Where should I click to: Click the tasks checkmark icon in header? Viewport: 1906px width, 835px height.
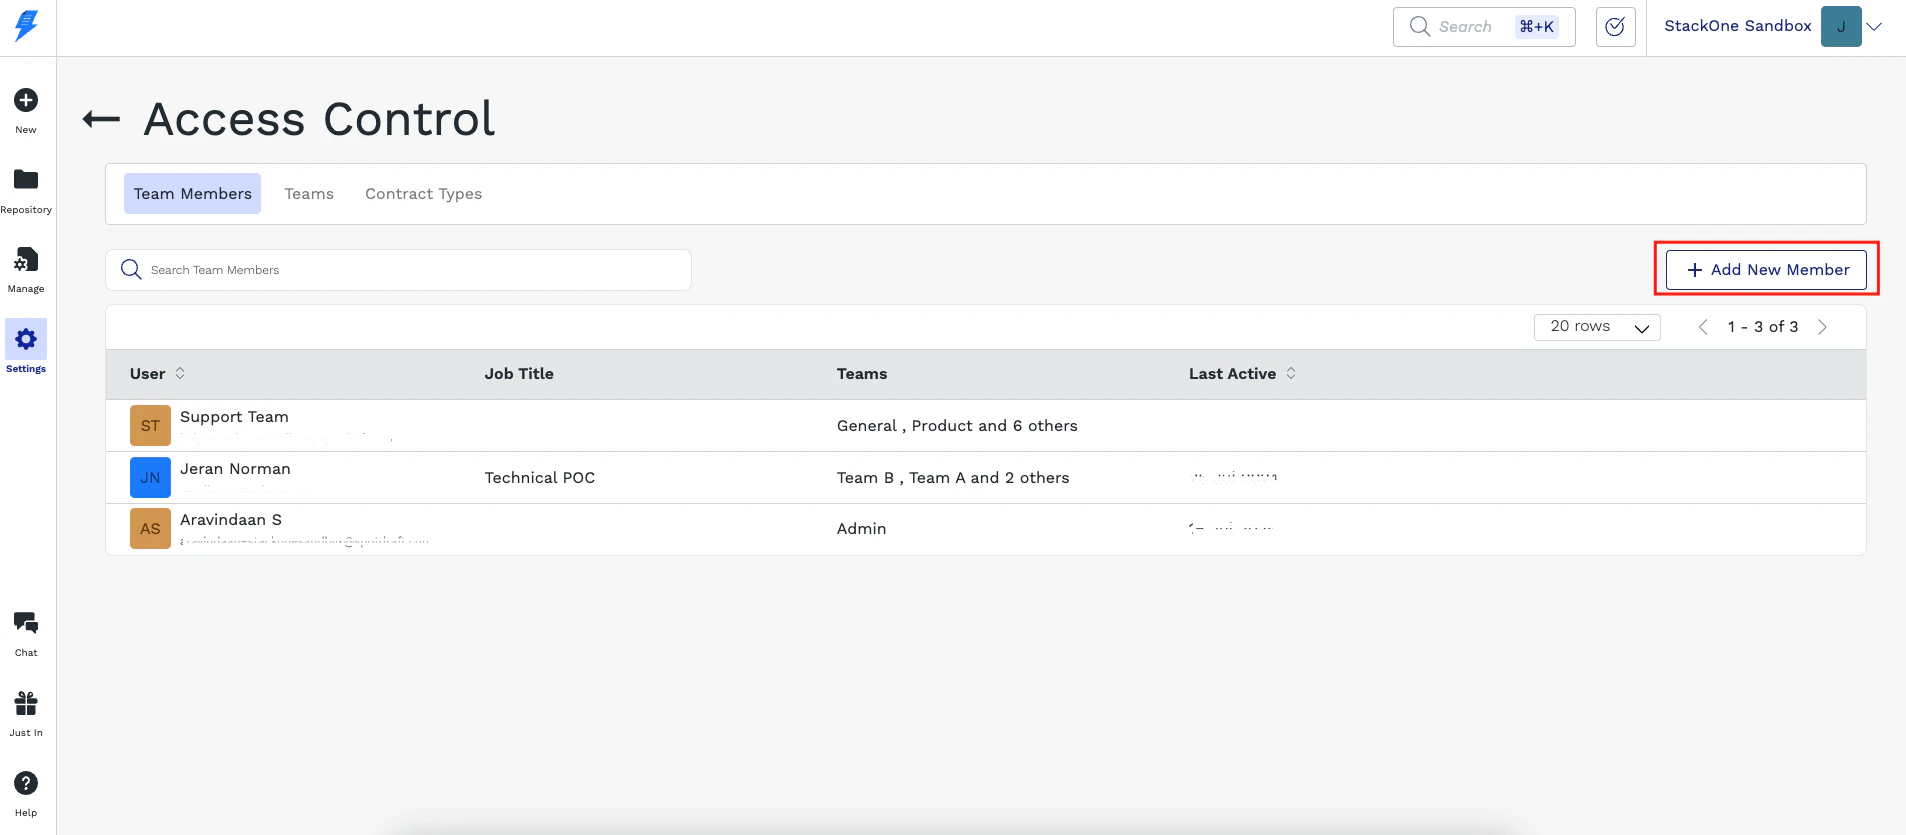point(1615,27)
